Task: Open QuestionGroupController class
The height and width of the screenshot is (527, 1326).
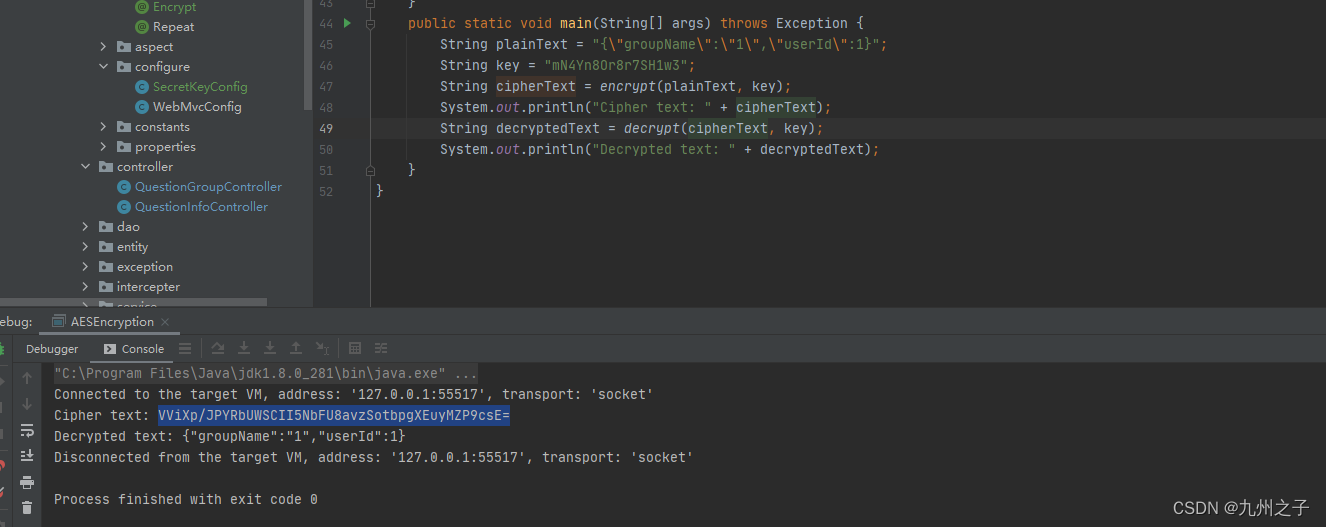Action: [208, 187]
